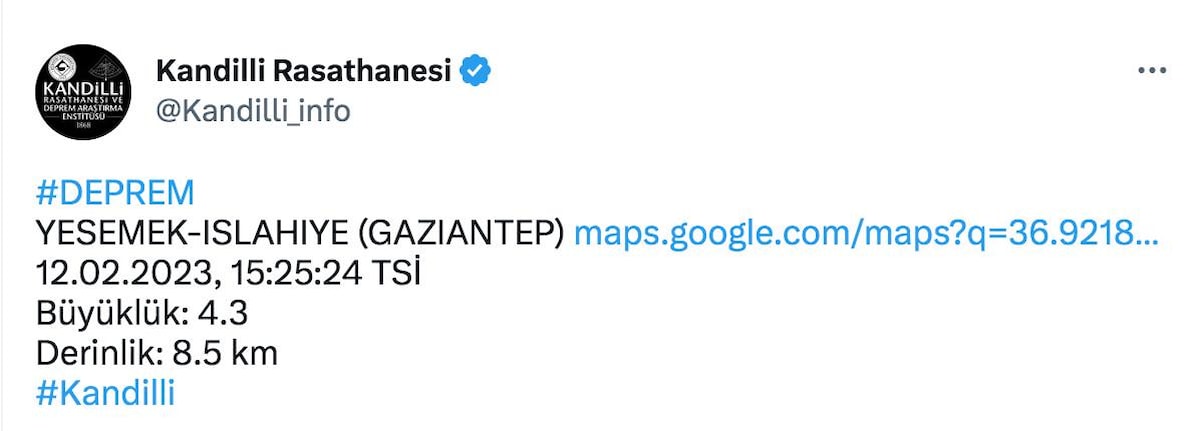Open the #Kandilli hashtag
Viewport: 1200px width, 431px height.
[105, 393]
